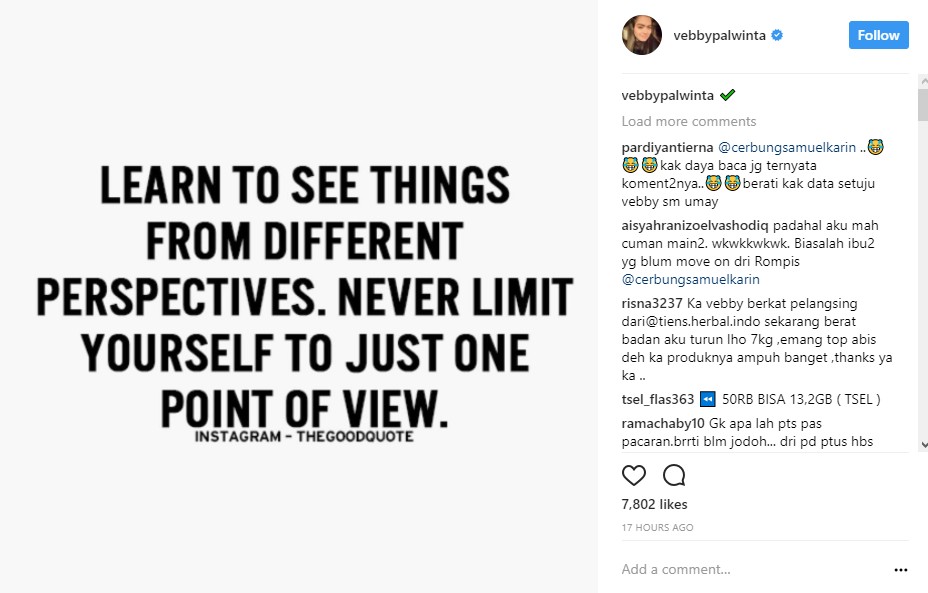Image resolution: width=928 pixels, height=593 pixels.
Task: Open ramachaby10 commenter profile
Action: pos(662,423)
